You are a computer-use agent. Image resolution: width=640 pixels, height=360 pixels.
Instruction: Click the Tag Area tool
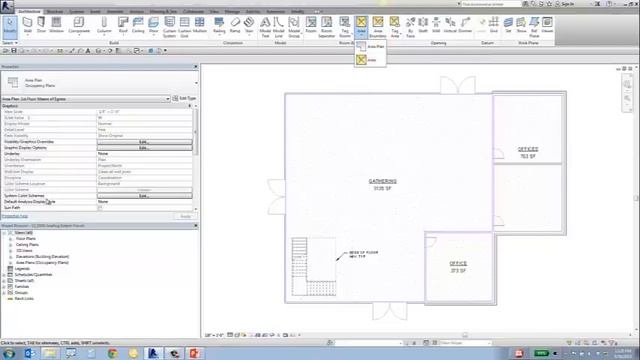(395, 27)
